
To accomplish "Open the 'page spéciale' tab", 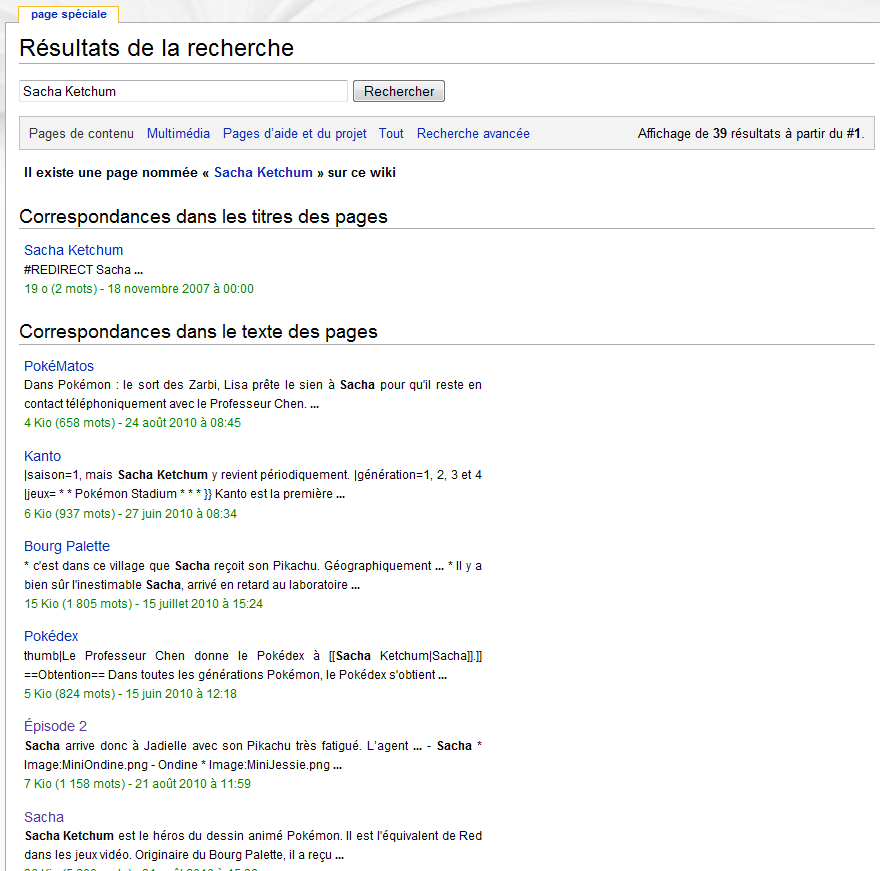I will (x=68, y=14).
